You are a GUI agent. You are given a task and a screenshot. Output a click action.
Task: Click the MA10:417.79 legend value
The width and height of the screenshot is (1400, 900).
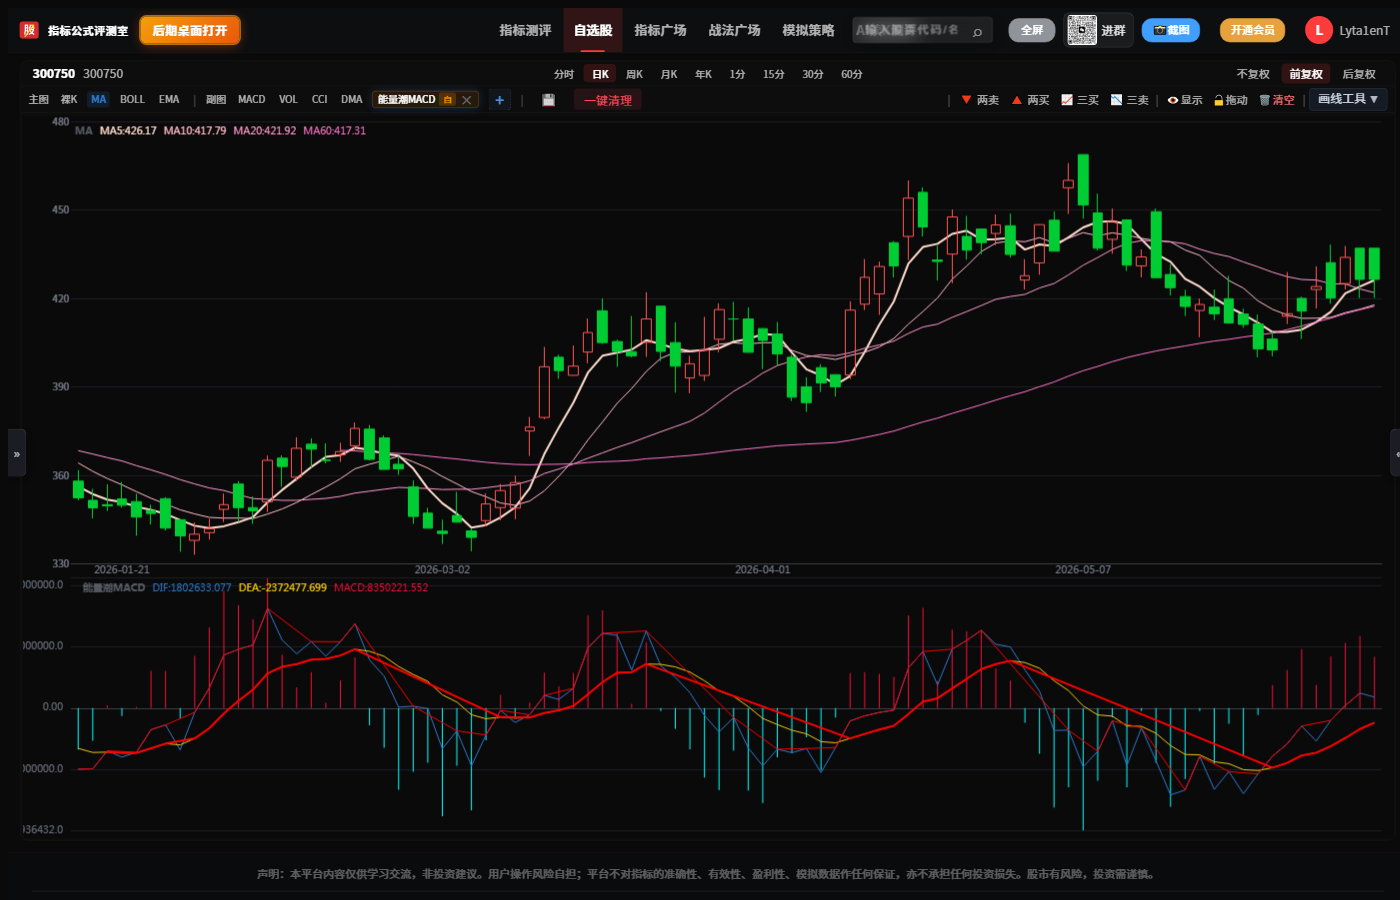(195, 131)
